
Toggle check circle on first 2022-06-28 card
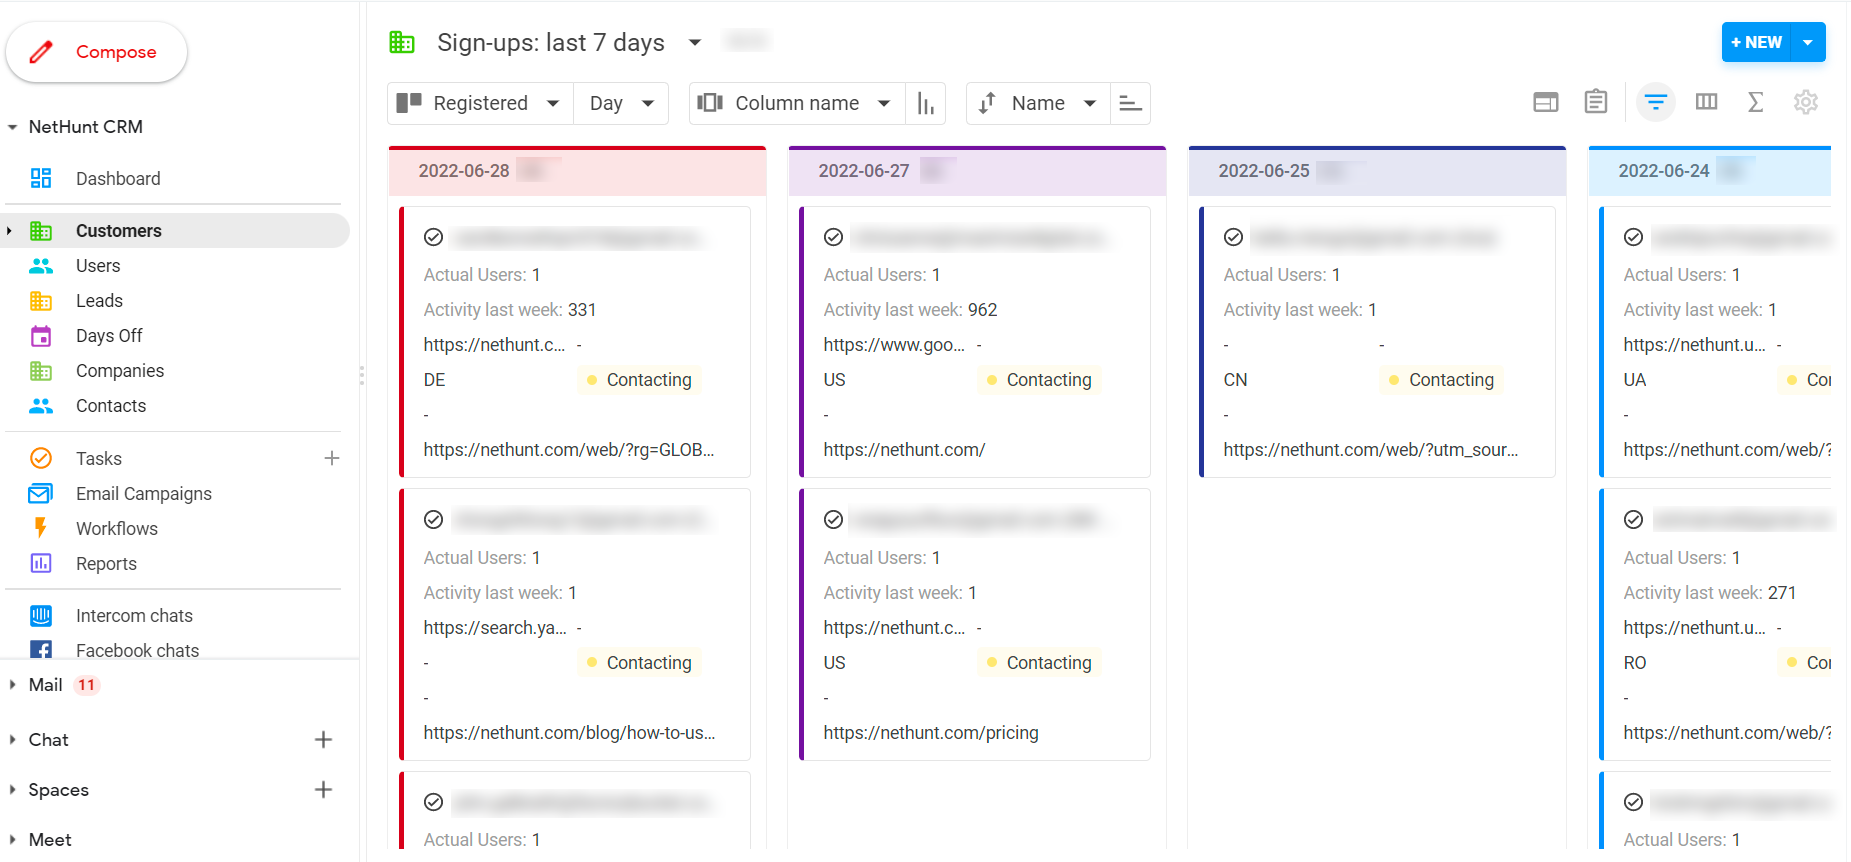click(x=433, y=237)
